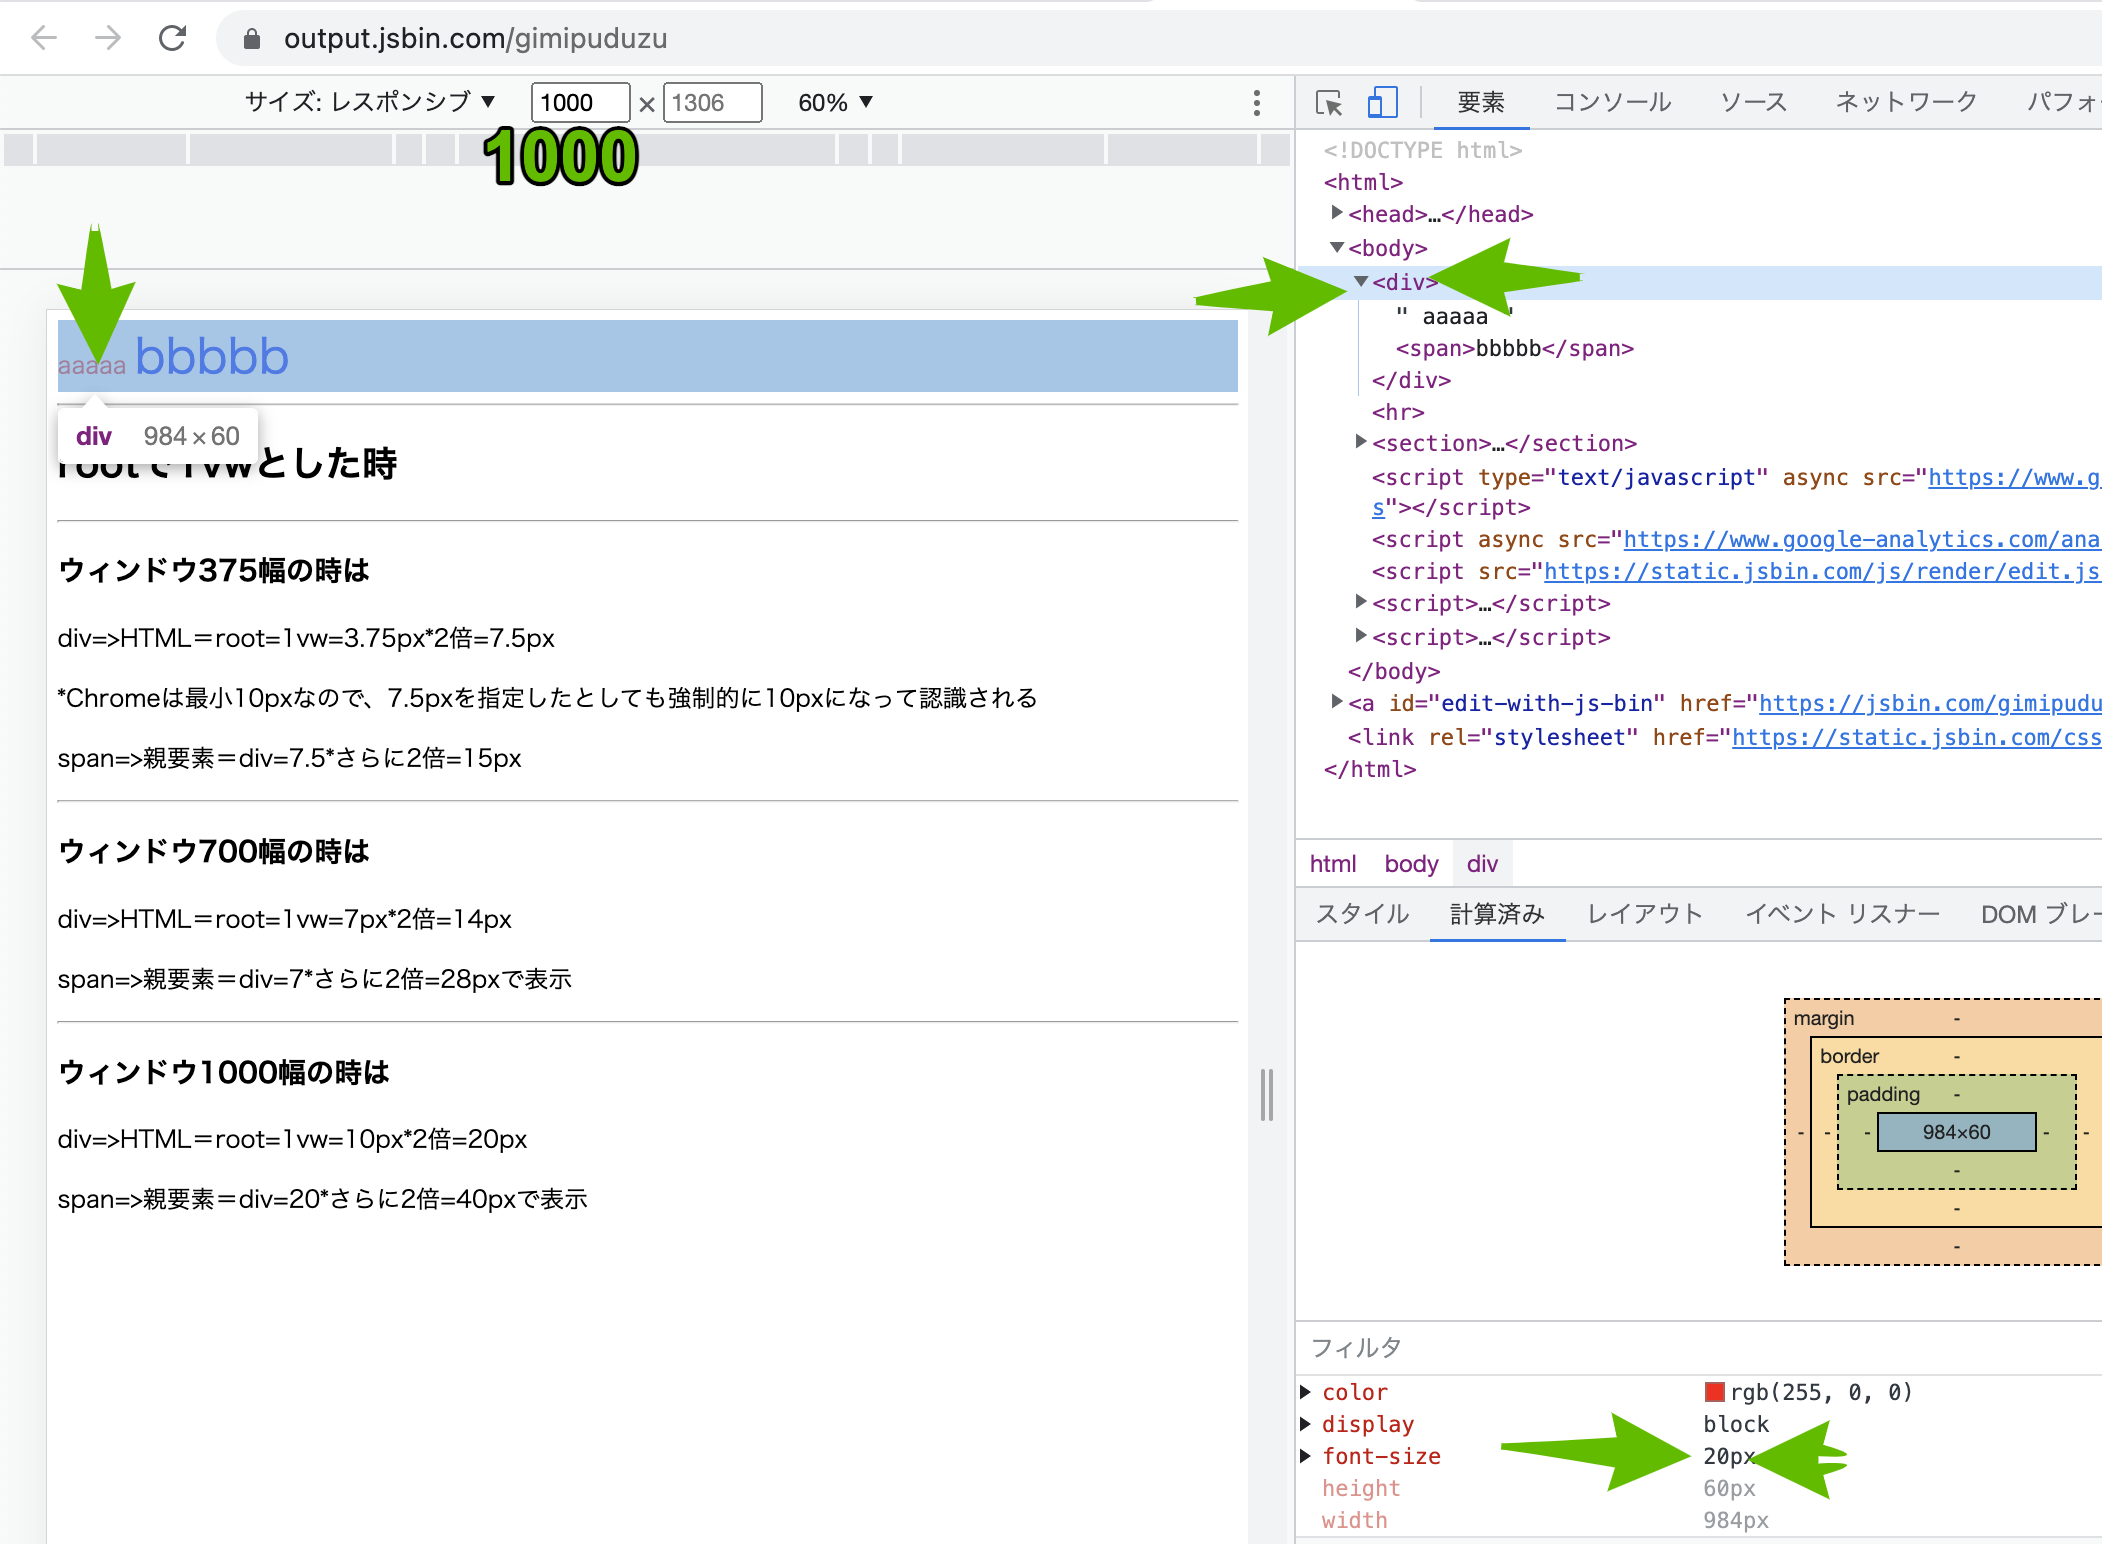Viewport: 2102px width, 1544px height.
Task: Switch to the ネットワーク tab
Action: tap(1906, 102)
